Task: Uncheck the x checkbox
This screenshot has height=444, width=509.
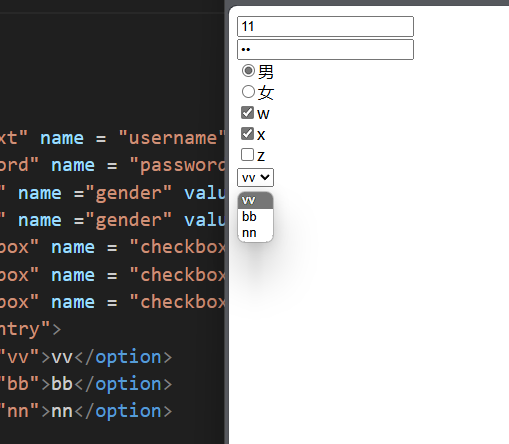Action: 247,134
